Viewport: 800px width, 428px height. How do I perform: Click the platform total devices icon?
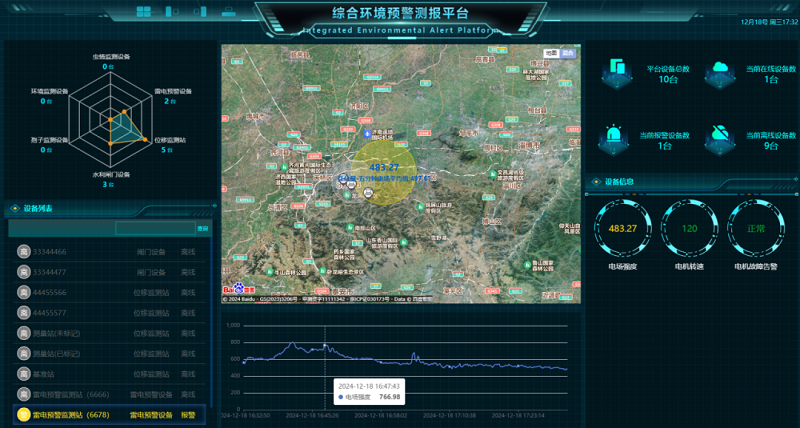(x=618, y=72)
